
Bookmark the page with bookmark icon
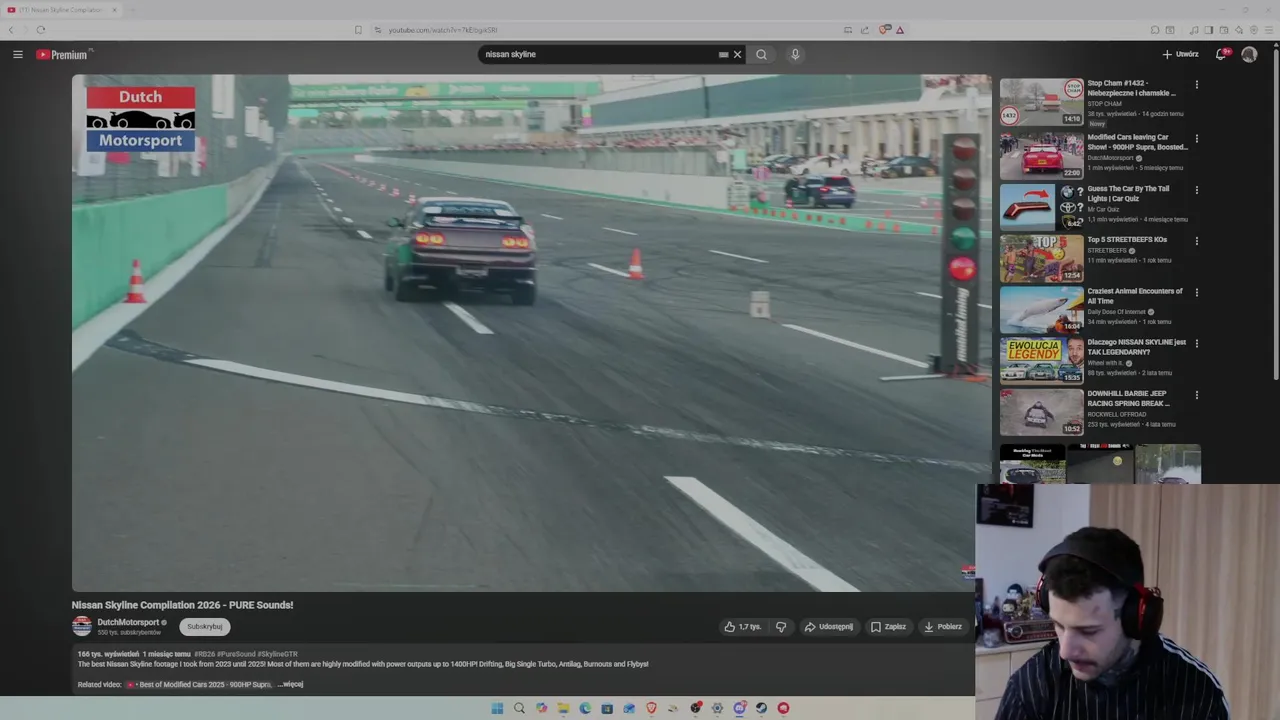click(x=358, y=30)
